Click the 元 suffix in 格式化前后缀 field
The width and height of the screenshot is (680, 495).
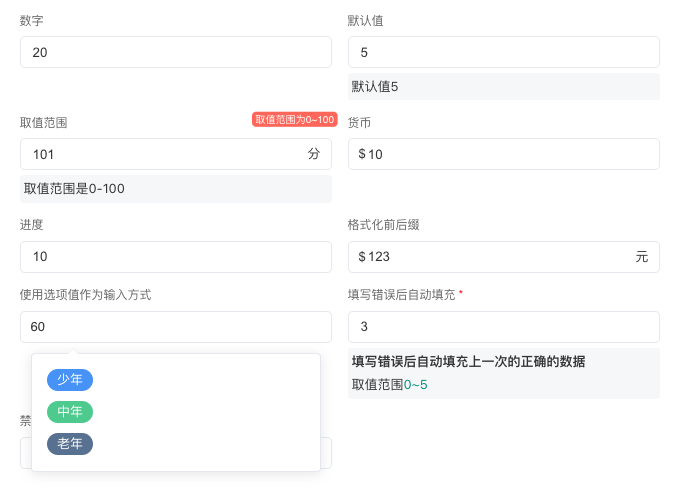(641, 257)
